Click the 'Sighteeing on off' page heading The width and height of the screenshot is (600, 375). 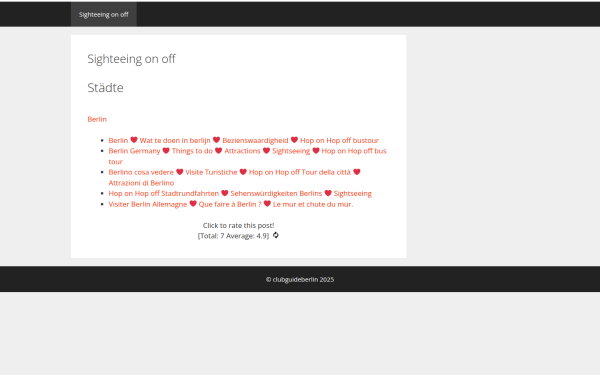coord(131,59)
